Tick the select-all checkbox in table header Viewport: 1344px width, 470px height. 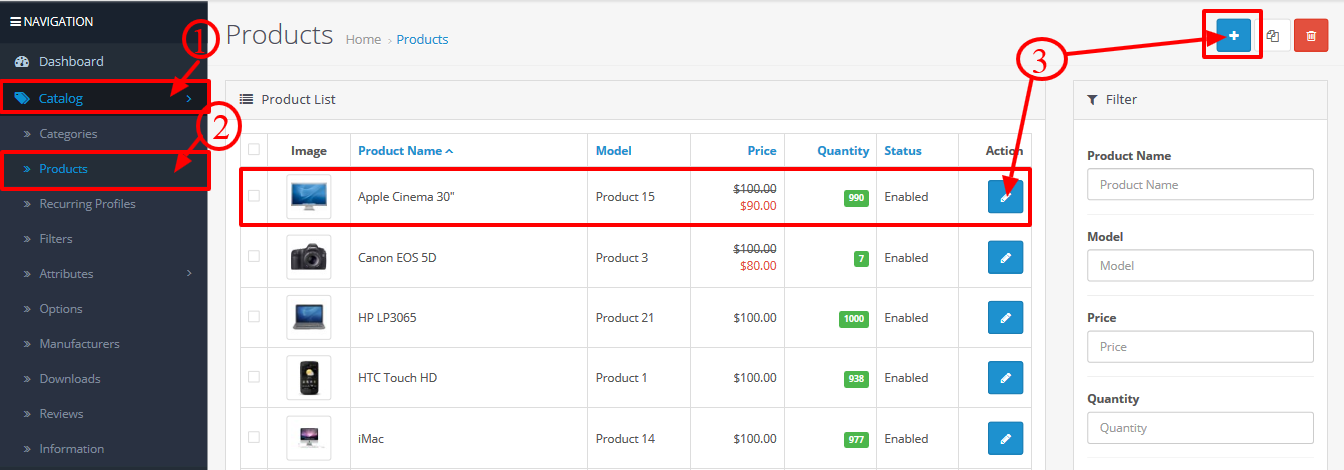pyautogui.click(x=254, y=149)
